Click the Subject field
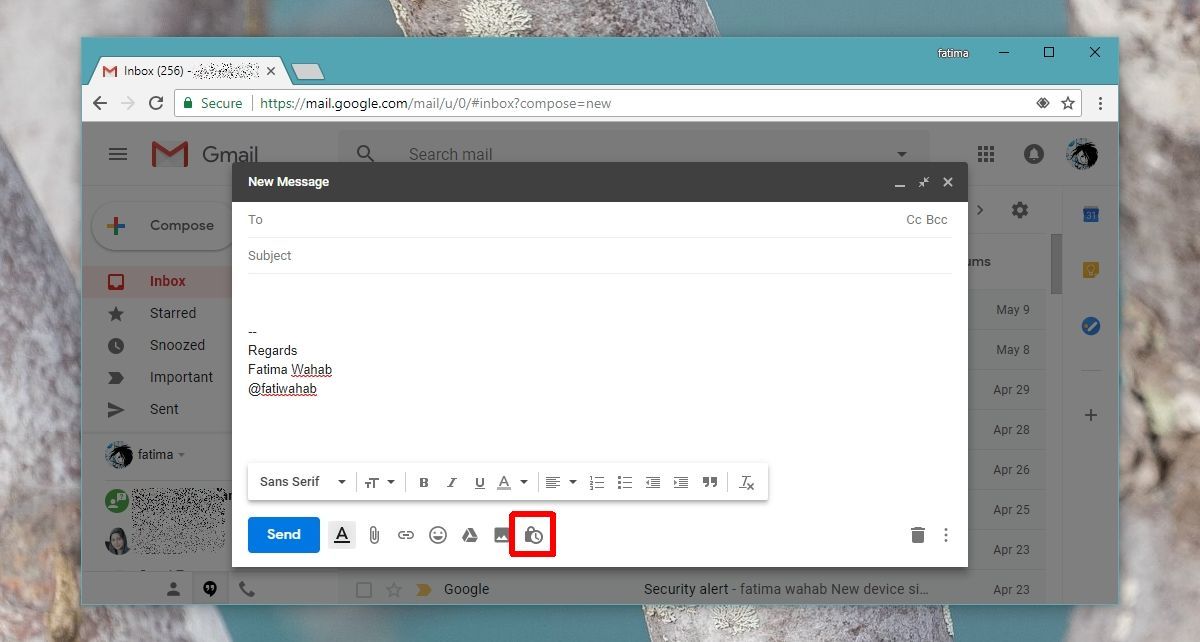The height and width of the screenshot is (642, 1200). click(x=600, y=256)
